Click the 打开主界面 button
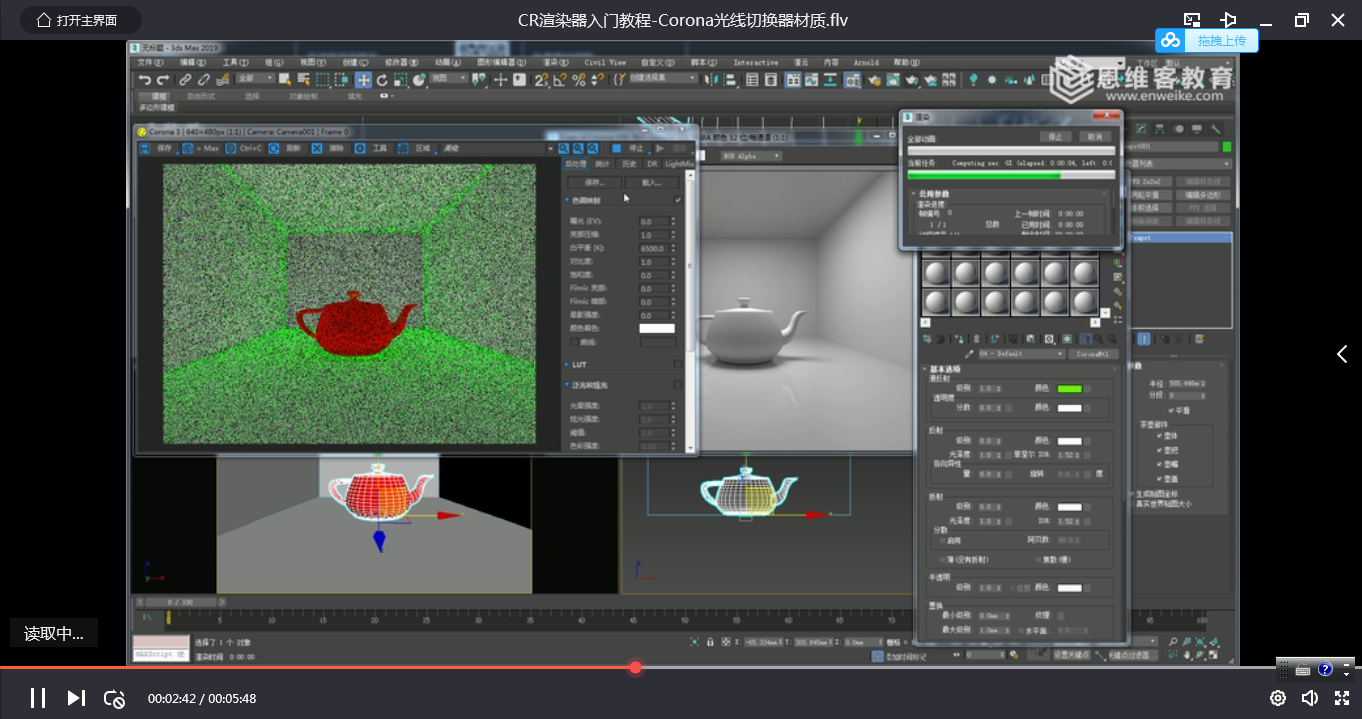This screenshot has height=719, width=1362. [x=80, y=20]
